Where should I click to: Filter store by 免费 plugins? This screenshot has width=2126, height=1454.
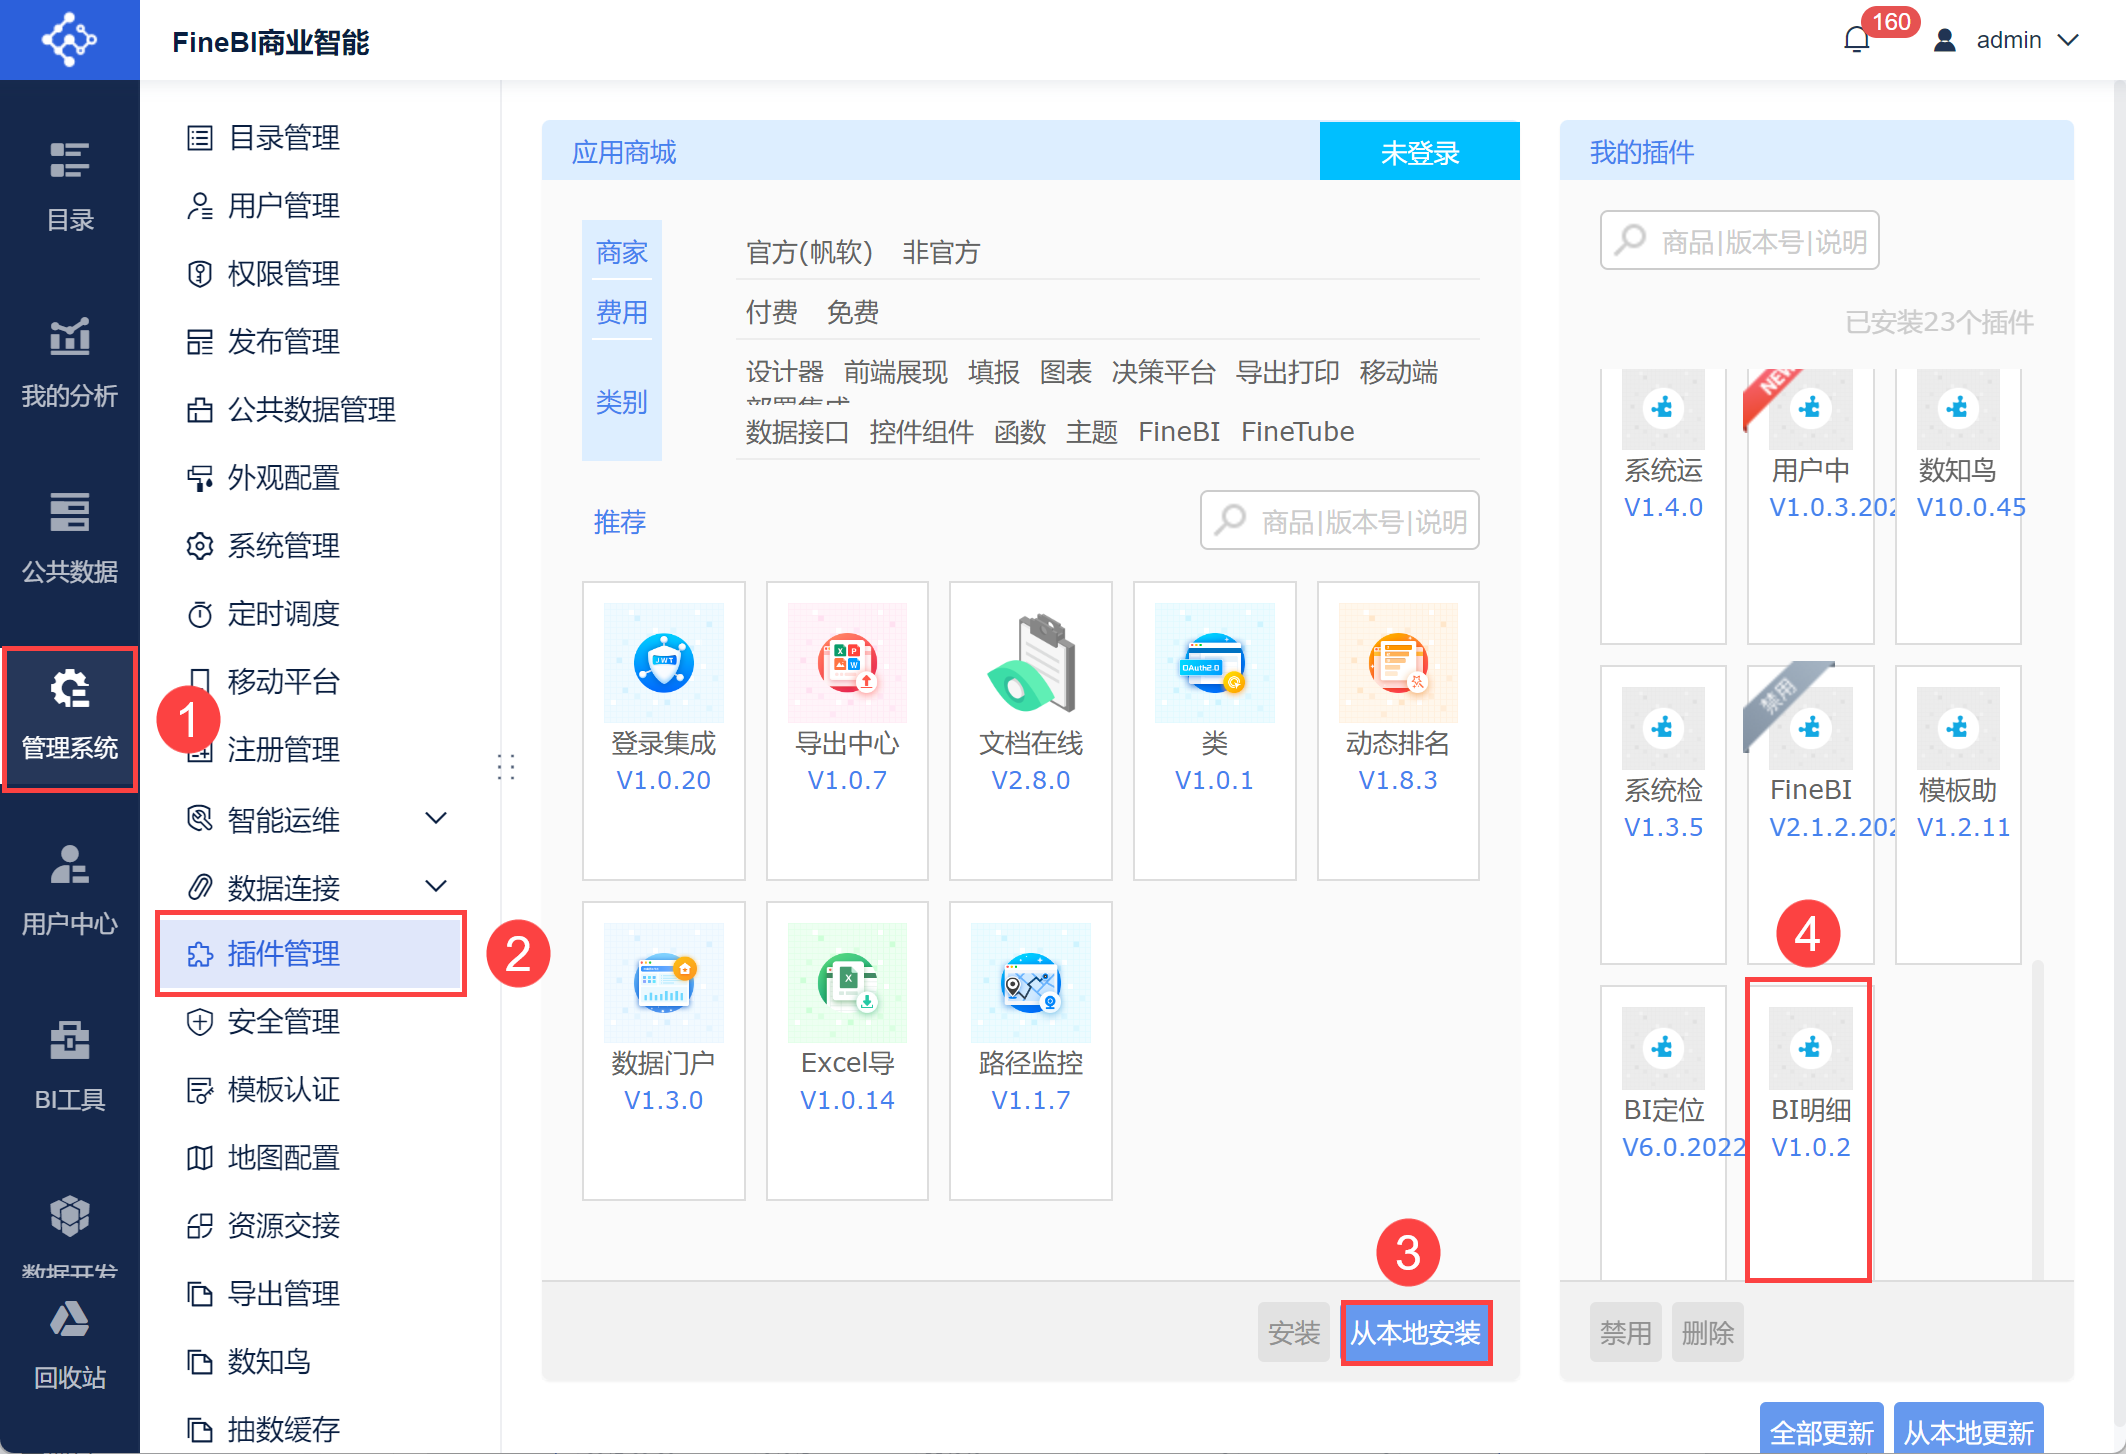[x=853, y=312]
